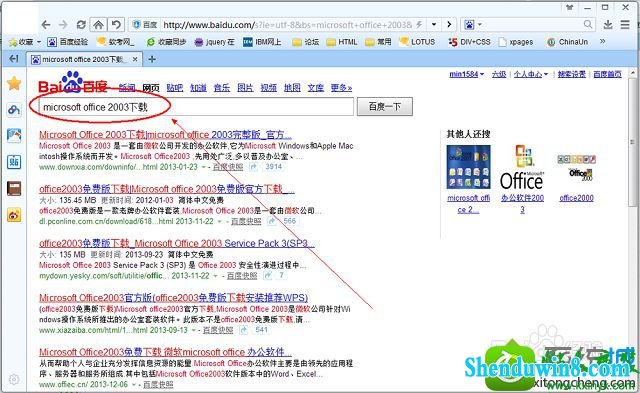The width and height of the screenshot is (640, 393).
Task: Open the downloads arrow icon in toolbar
Action: click(608, 25)
